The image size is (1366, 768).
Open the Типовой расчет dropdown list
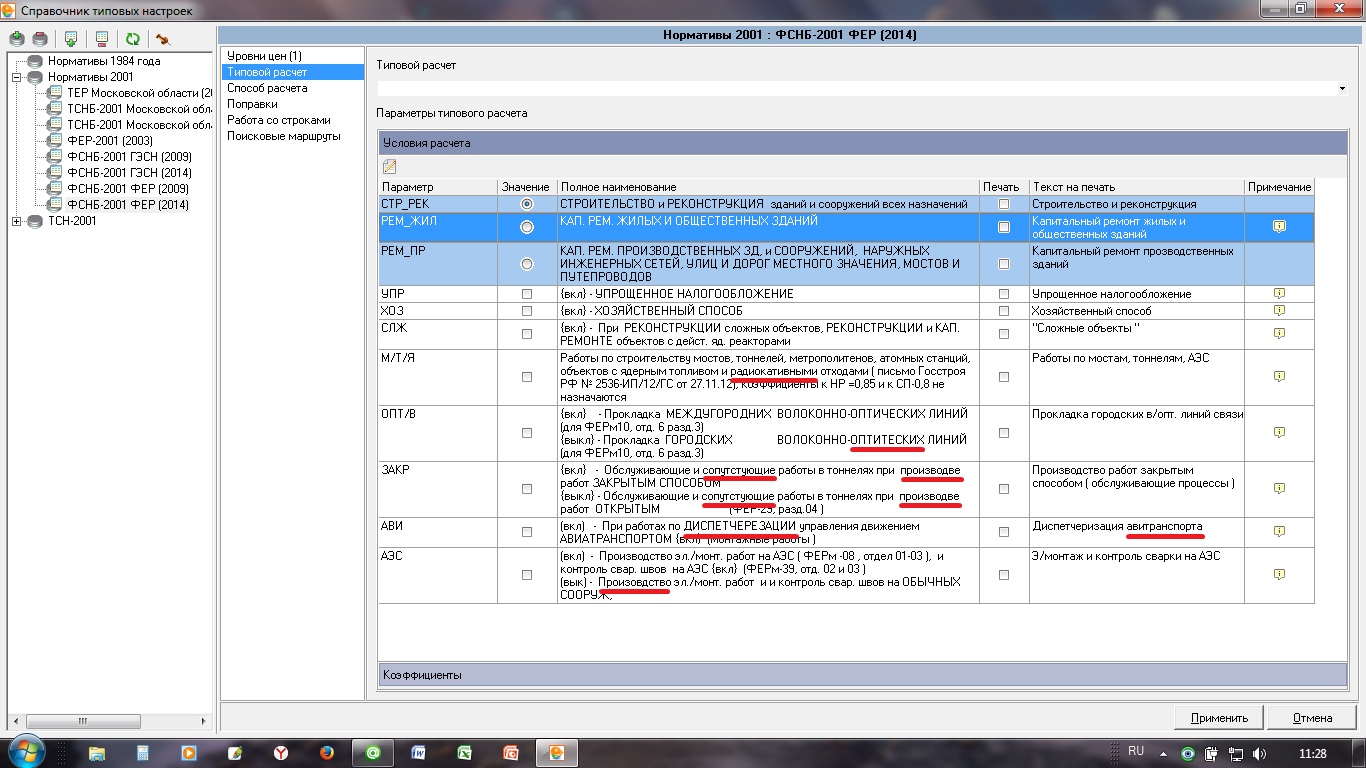pos(1342,89)
